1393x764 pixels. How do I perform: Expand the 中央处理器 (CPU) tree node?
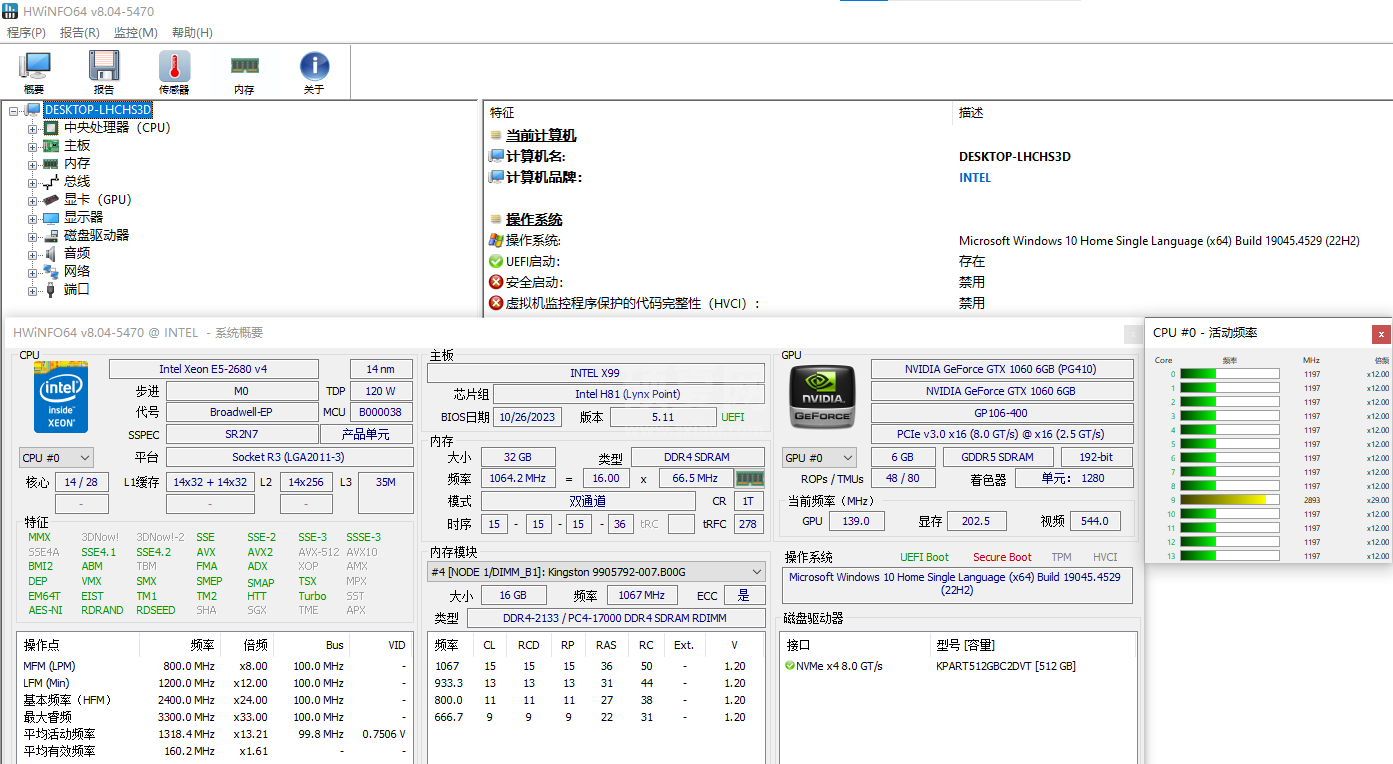coord(32,128)
